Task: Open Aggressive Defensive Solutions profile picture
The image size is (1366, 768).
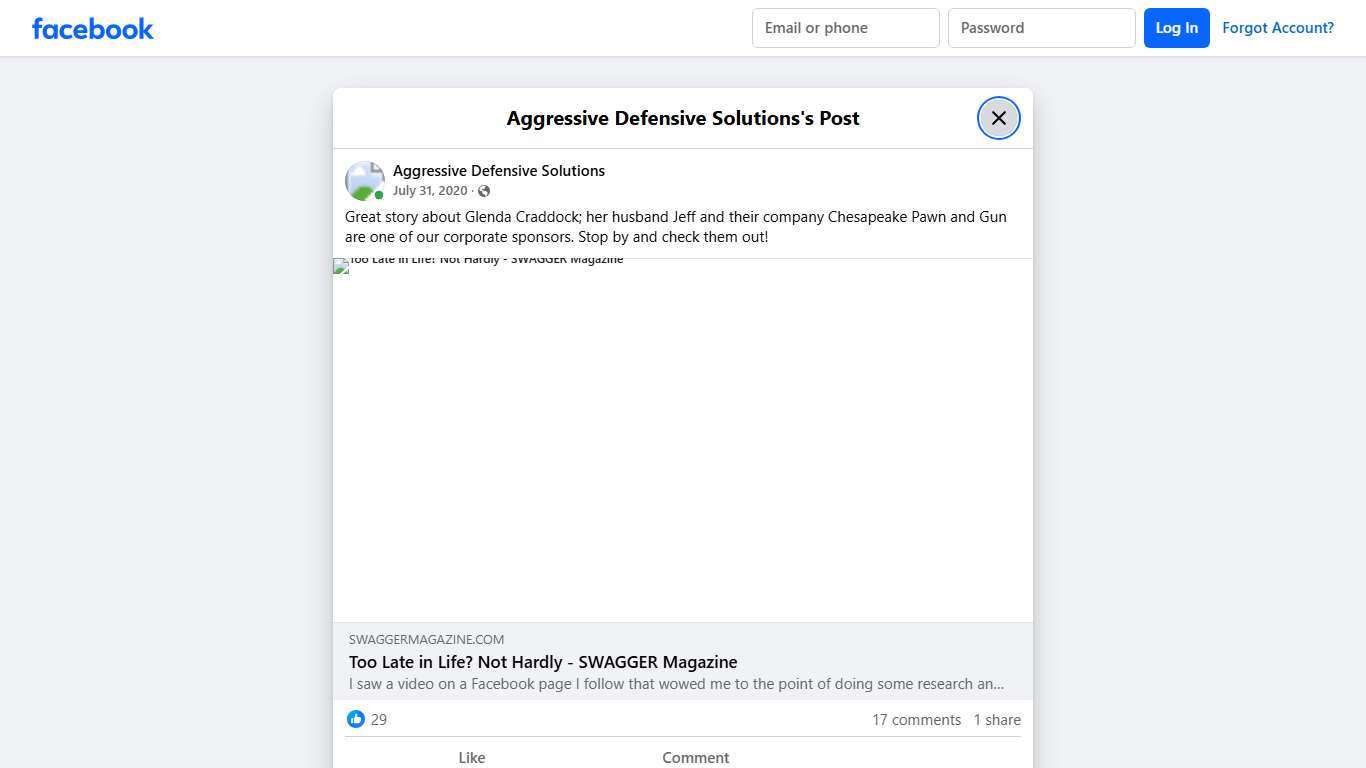Action: [364, 180]
